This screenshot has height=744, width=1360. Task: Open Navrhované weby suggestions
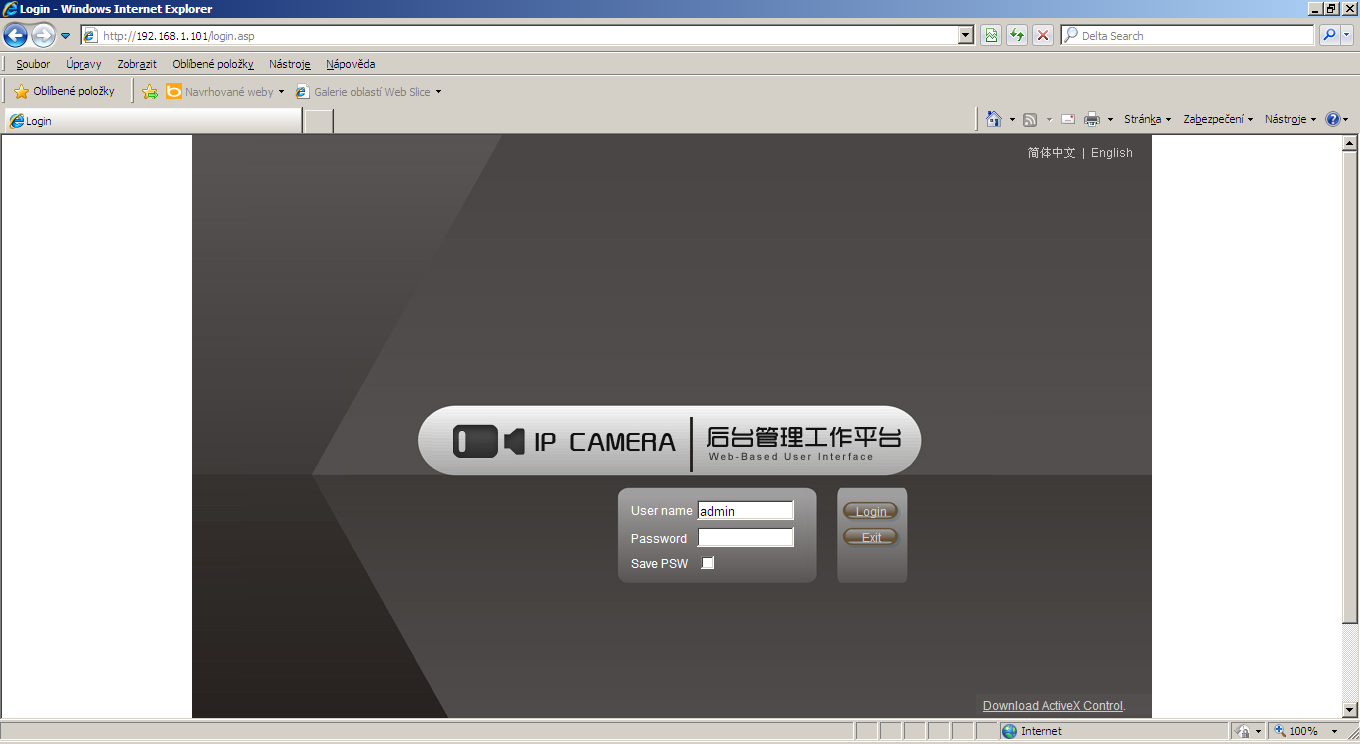225,92
